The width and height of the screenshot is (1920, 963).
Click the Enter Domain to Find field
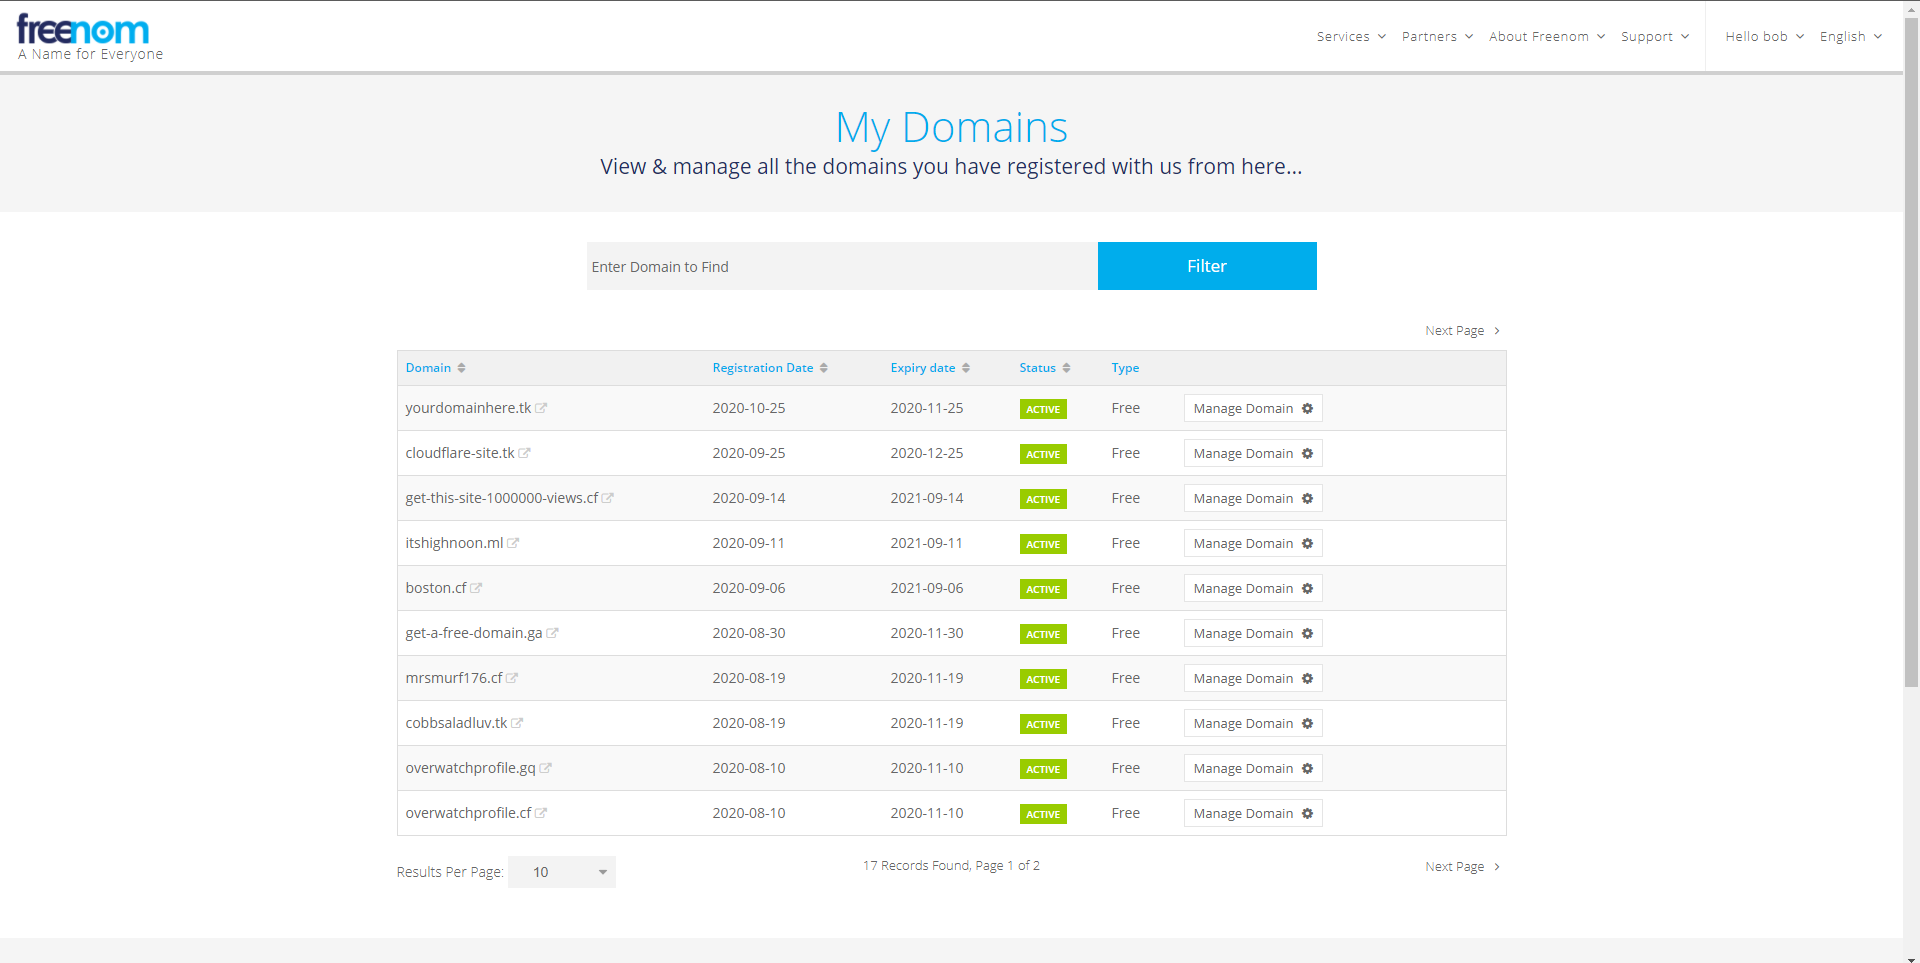click(840, 266)
